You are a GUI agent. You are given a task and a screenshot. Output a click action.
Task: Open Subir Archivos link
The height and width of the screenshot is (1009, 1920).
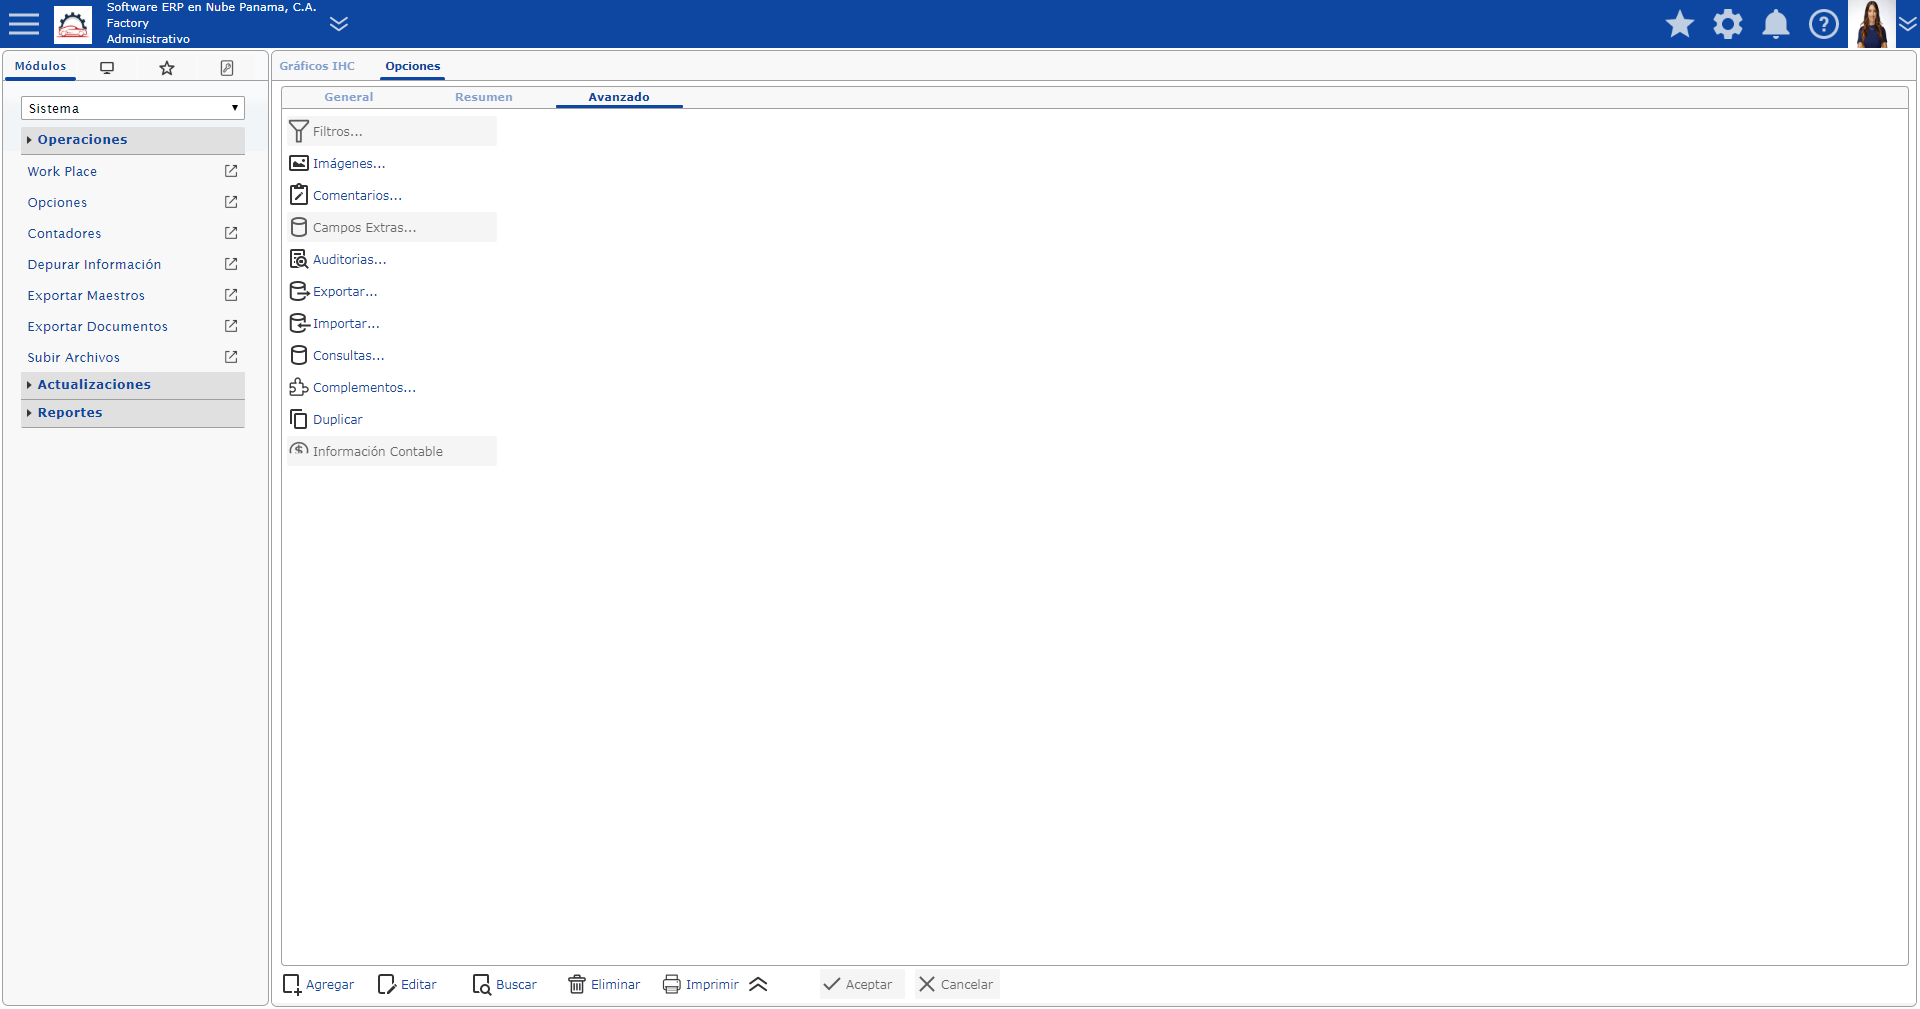(x=73, y=358)
